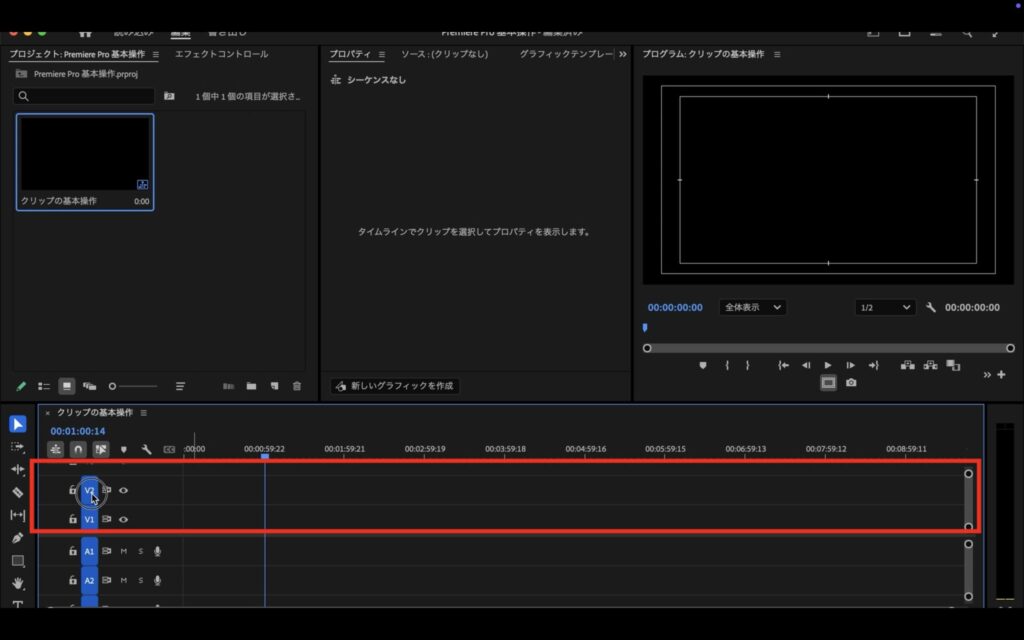Viewport: 1024px width, 640px height.
Task: Select the Razor tool
Action: click(x=18, y=492)
